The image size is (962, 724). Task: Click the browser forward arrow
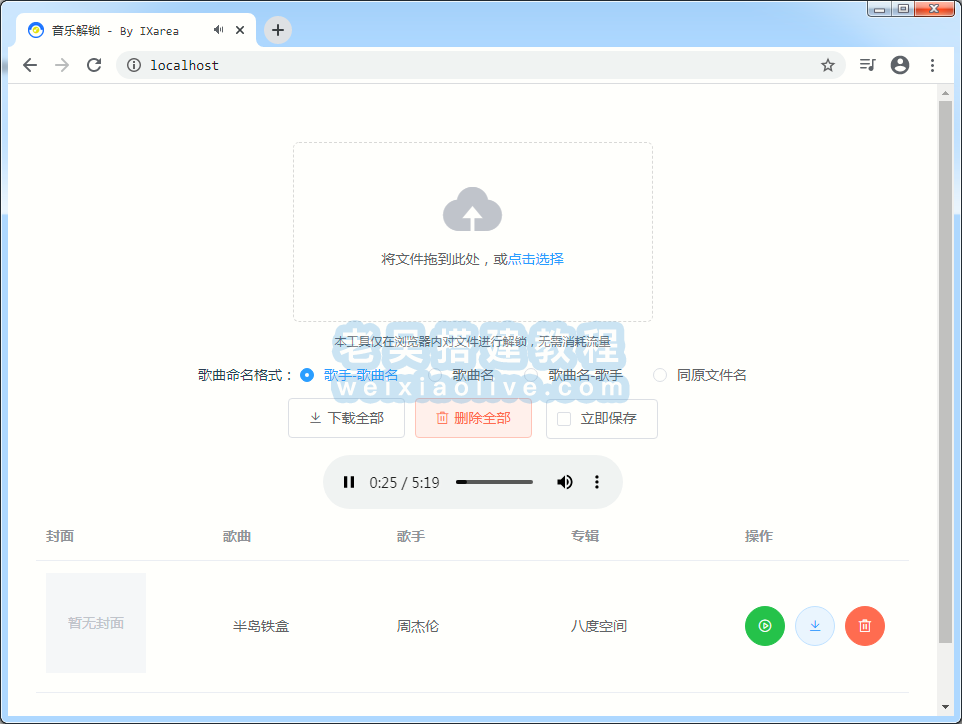pyautogui.click(x=62, y=65)
